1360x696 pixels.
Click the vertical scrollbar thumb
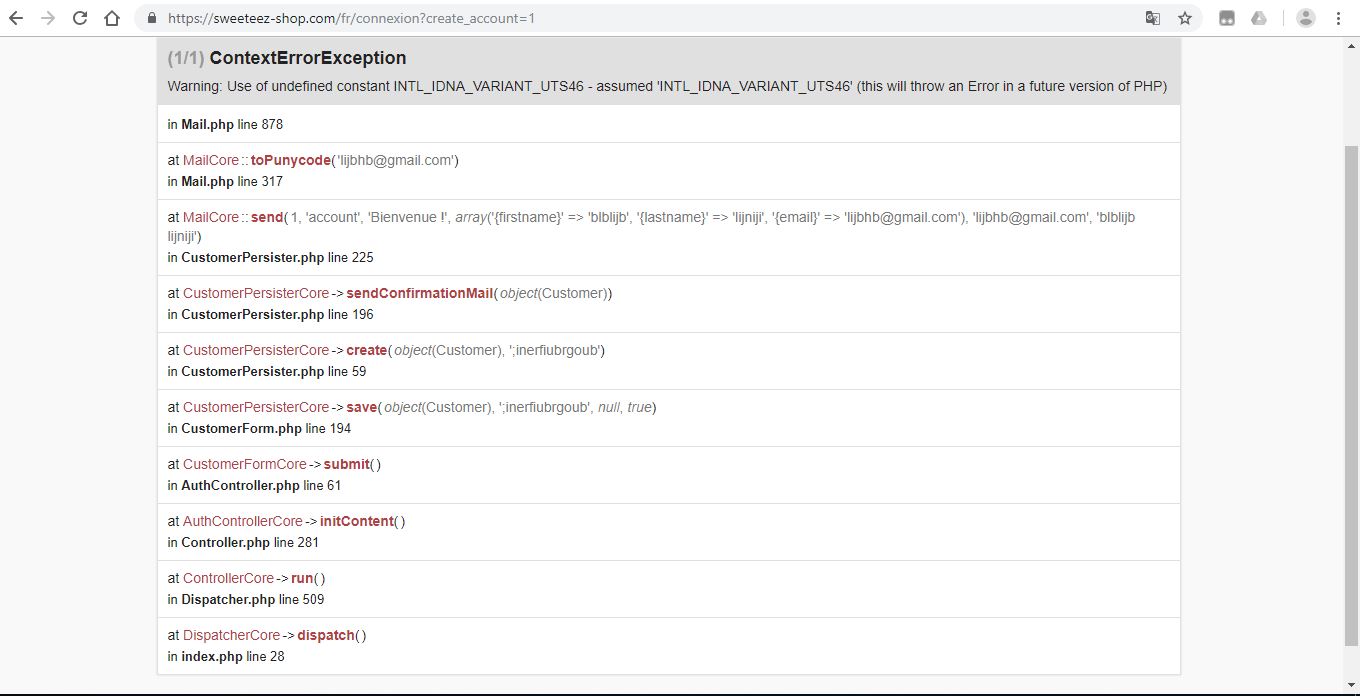(x=1352, y=395)
